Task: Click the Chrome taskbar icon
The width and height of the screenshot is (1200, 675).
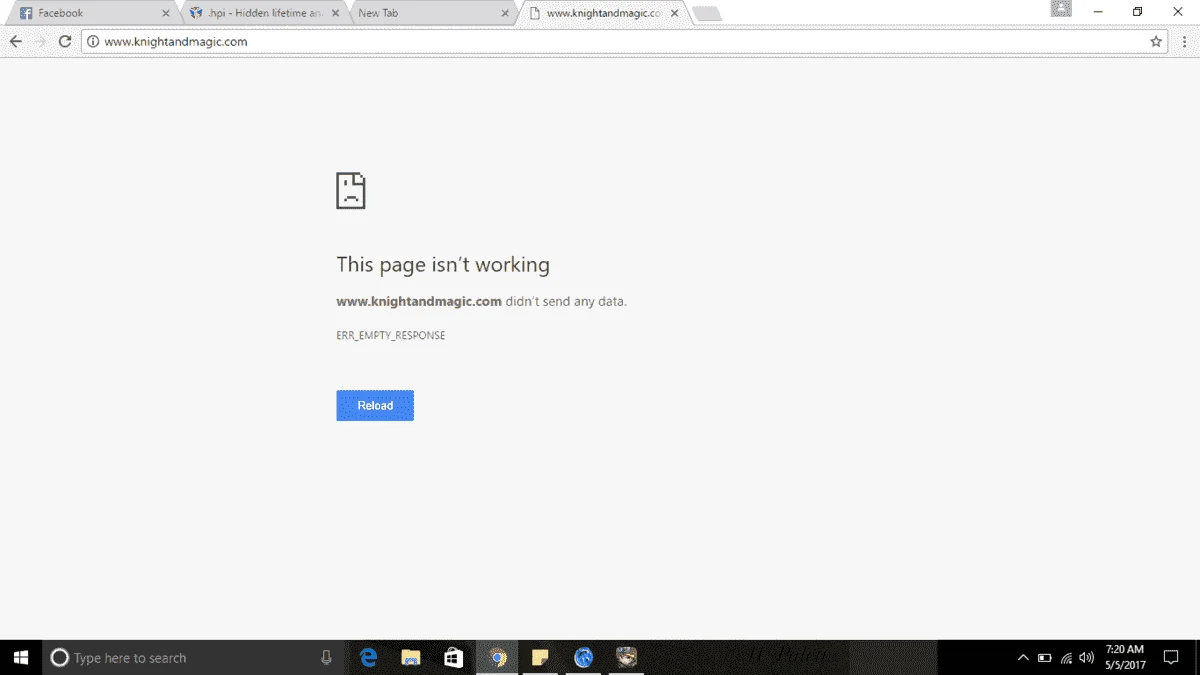Action: pyautogui.click(x=497, y=657)
